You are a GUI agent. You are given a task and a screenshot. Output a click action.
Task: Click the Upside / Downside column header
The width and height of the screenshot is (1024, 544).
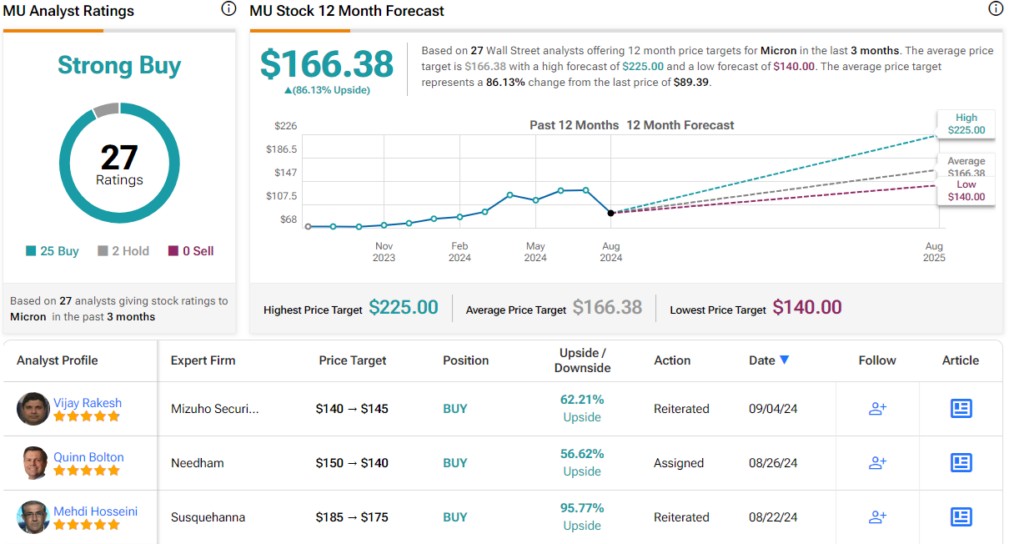[582, 360]
